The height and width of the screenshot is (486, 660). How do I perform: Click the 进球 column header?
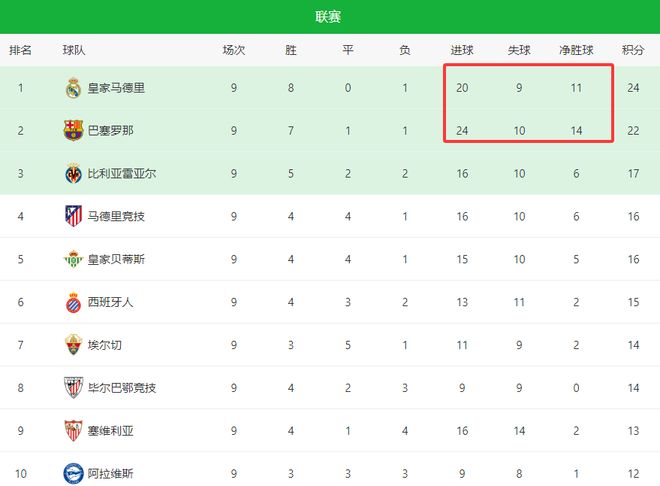click(x=462, y=50)
